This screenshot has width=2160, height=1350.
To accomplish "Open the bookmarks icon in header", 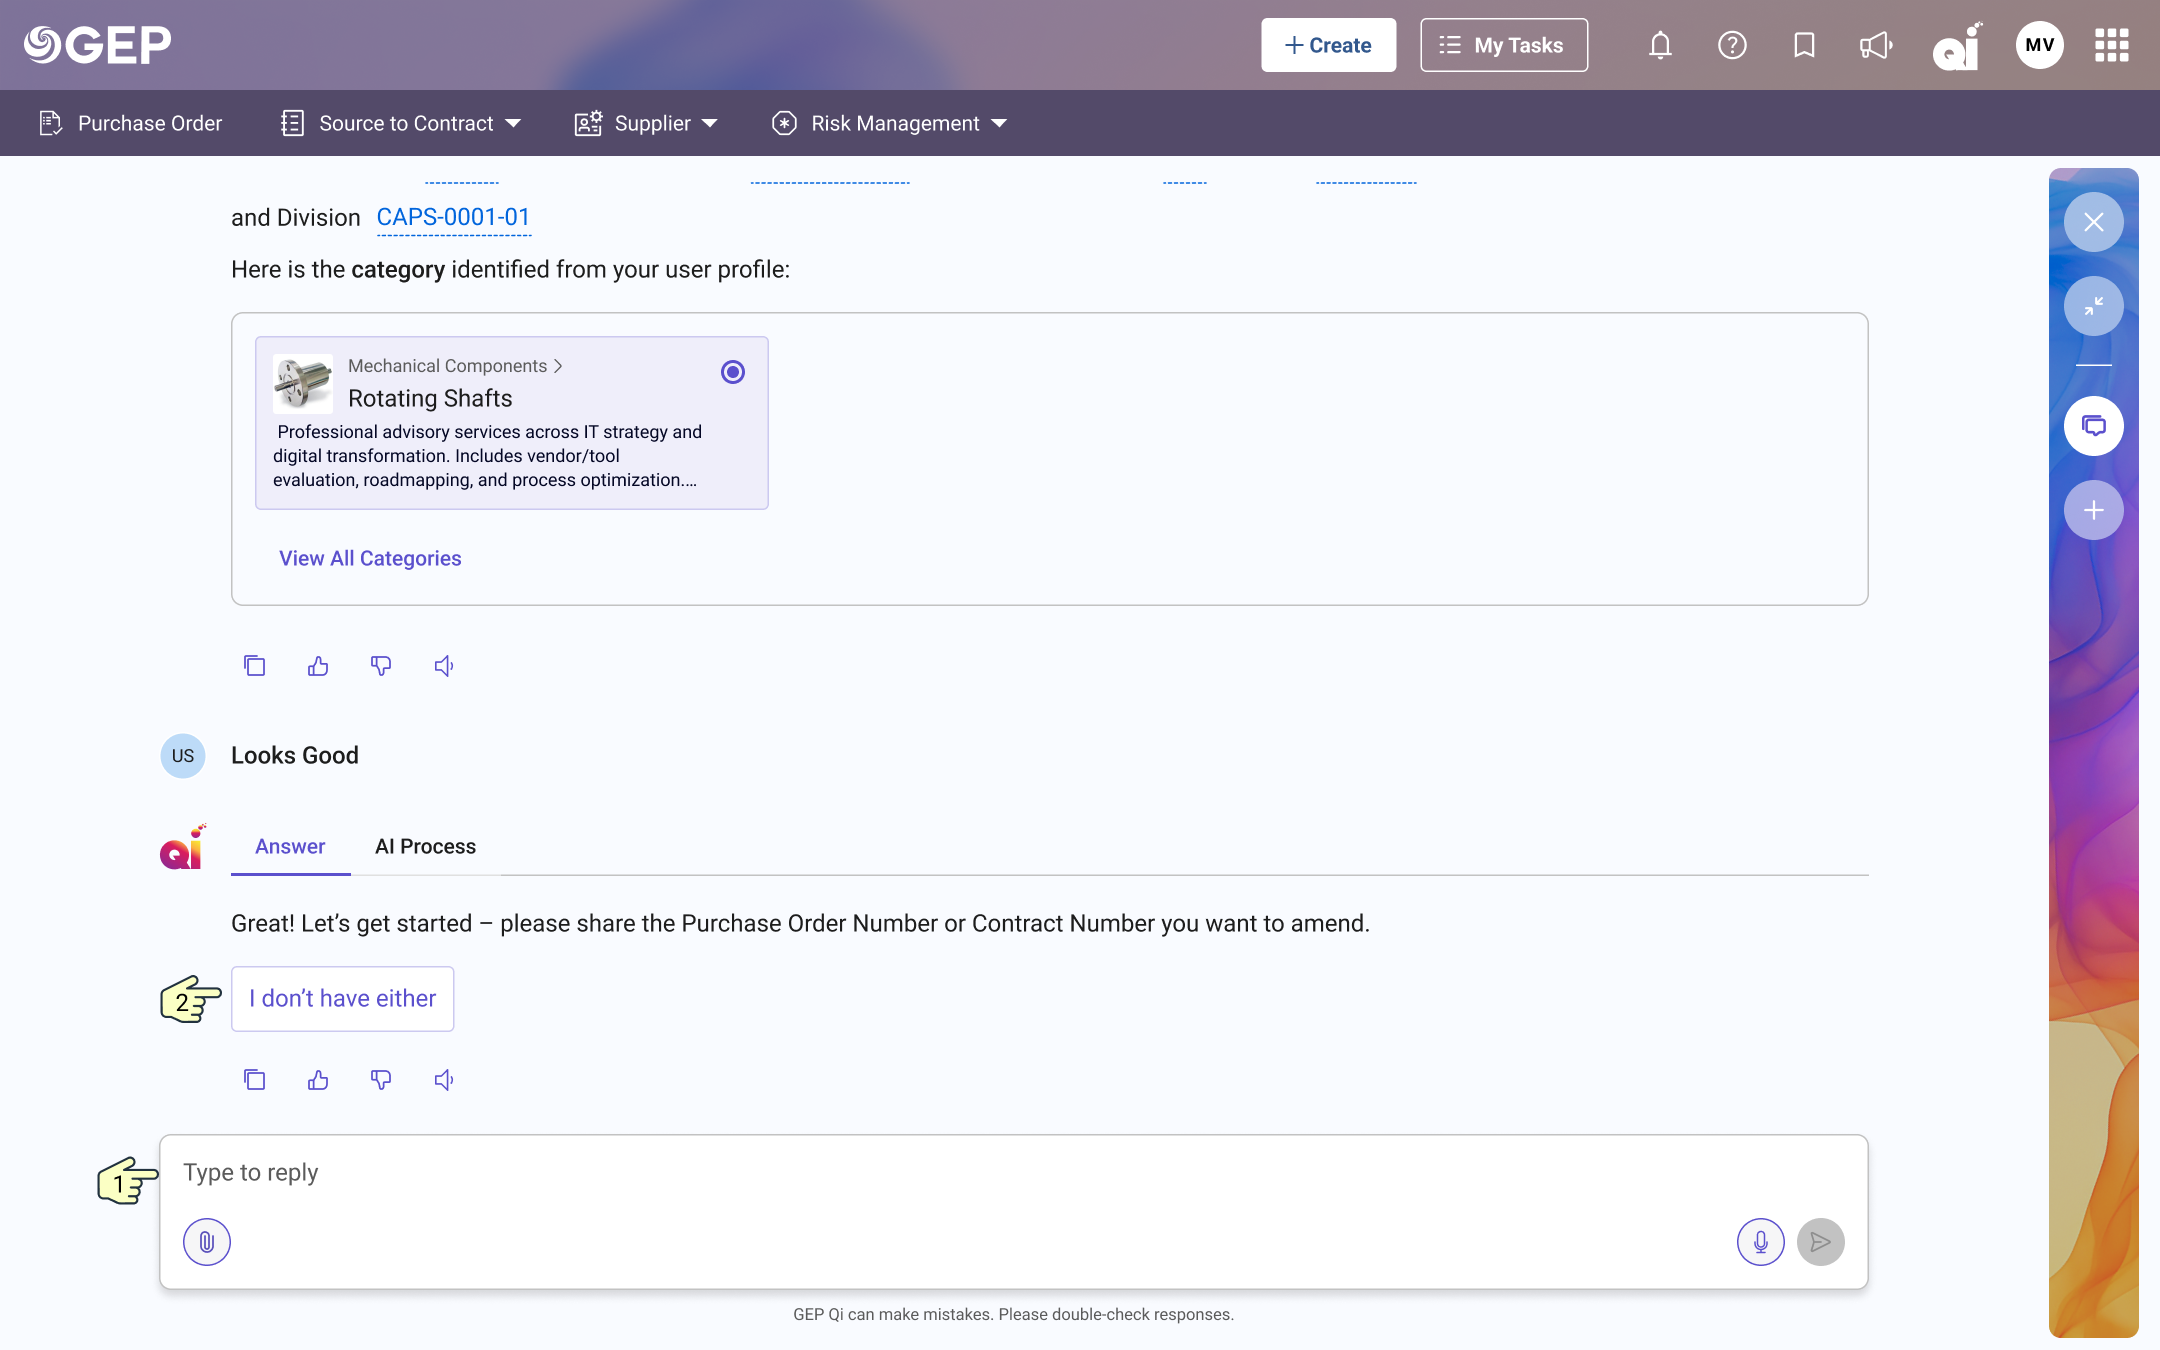I will [x=1804, y=45].
